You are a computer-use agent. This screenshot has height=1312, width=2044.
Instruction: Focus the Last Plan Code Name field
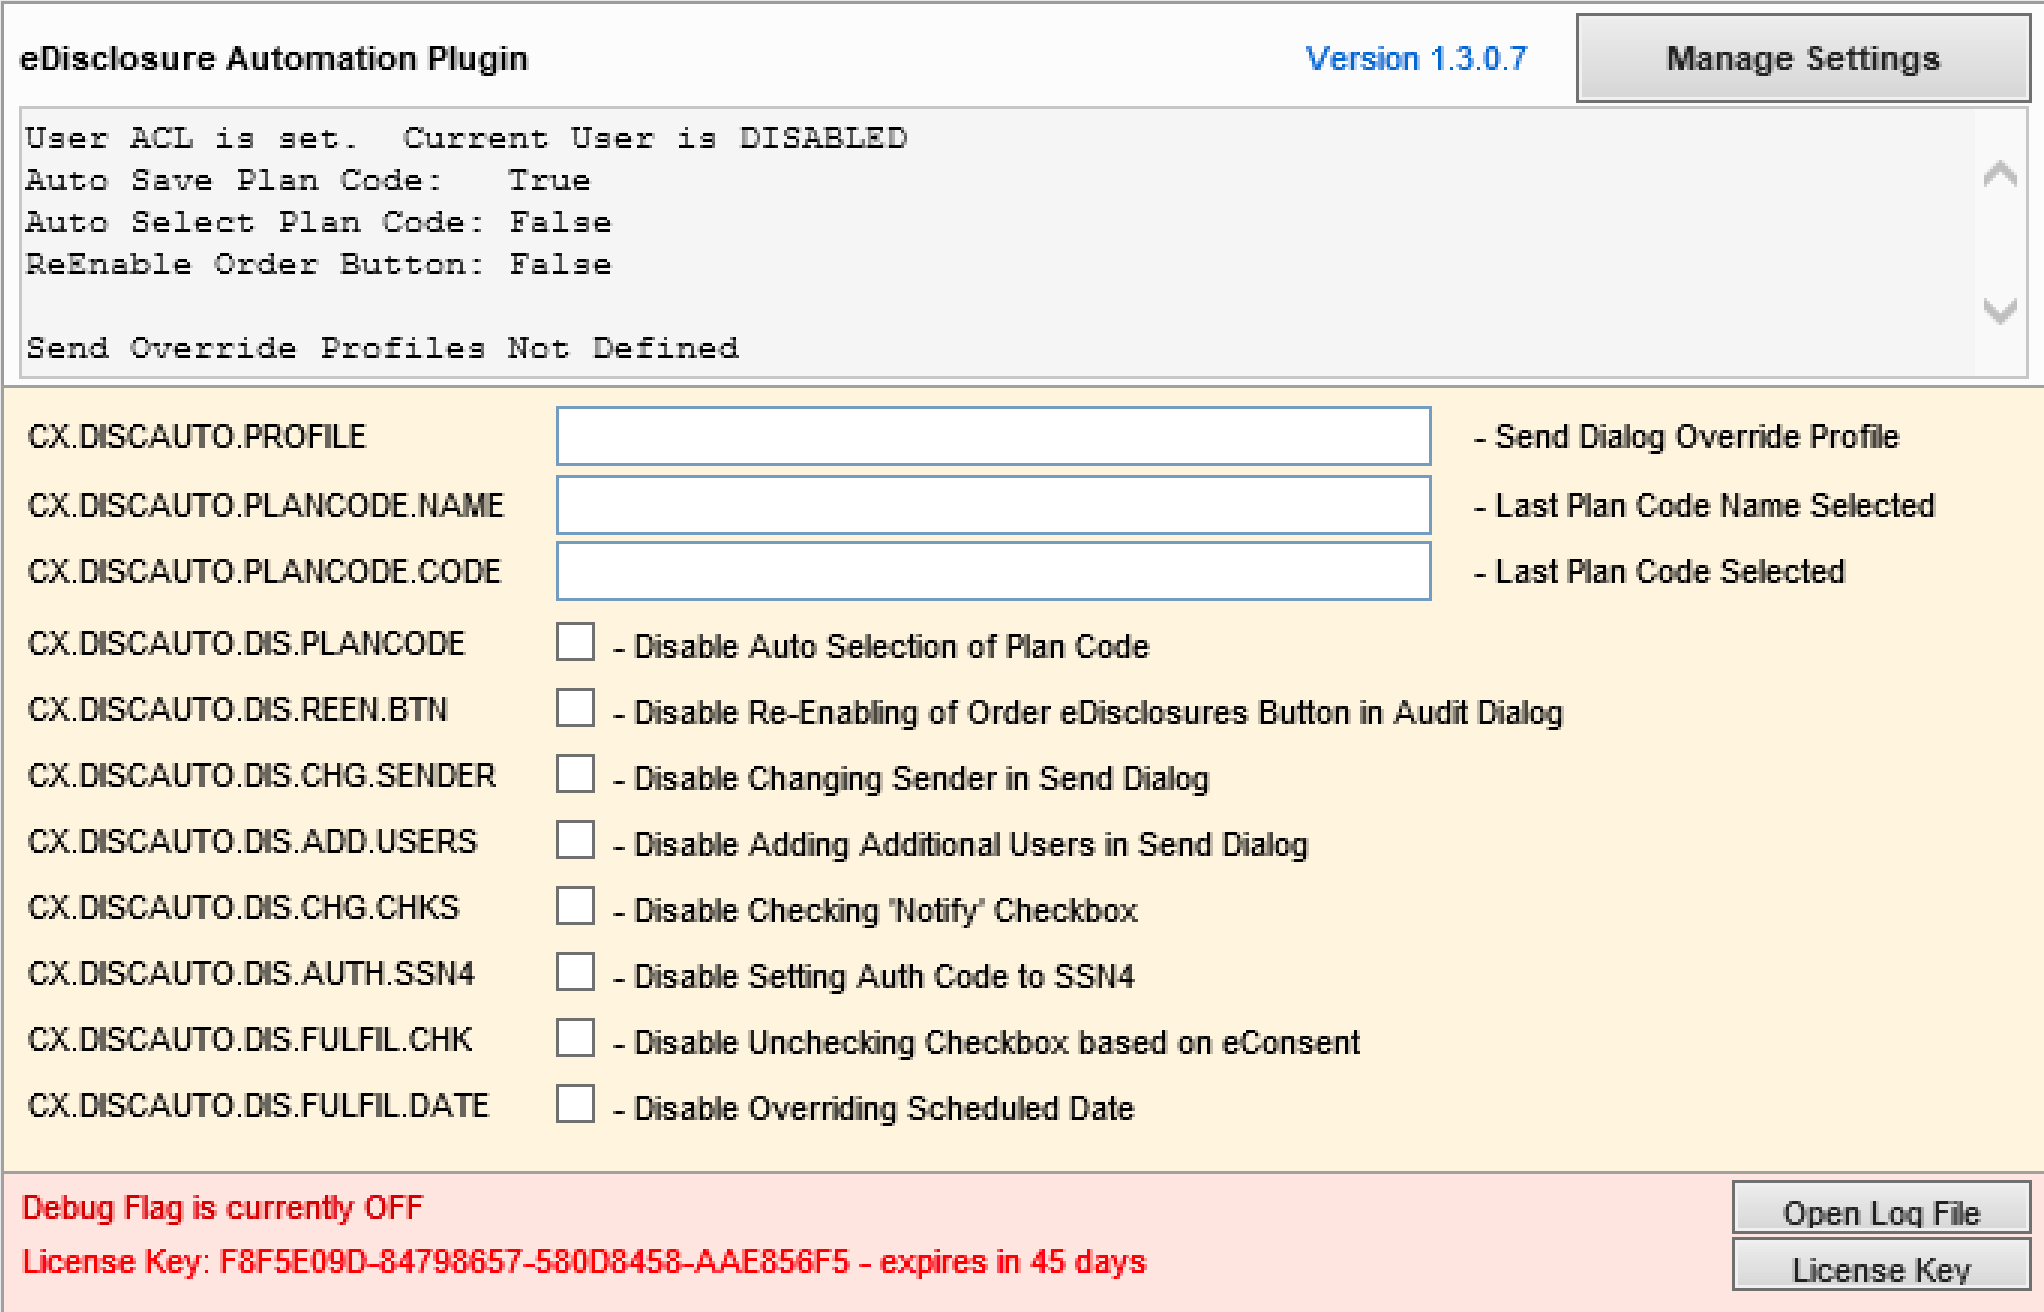click(x=993, y=505)
